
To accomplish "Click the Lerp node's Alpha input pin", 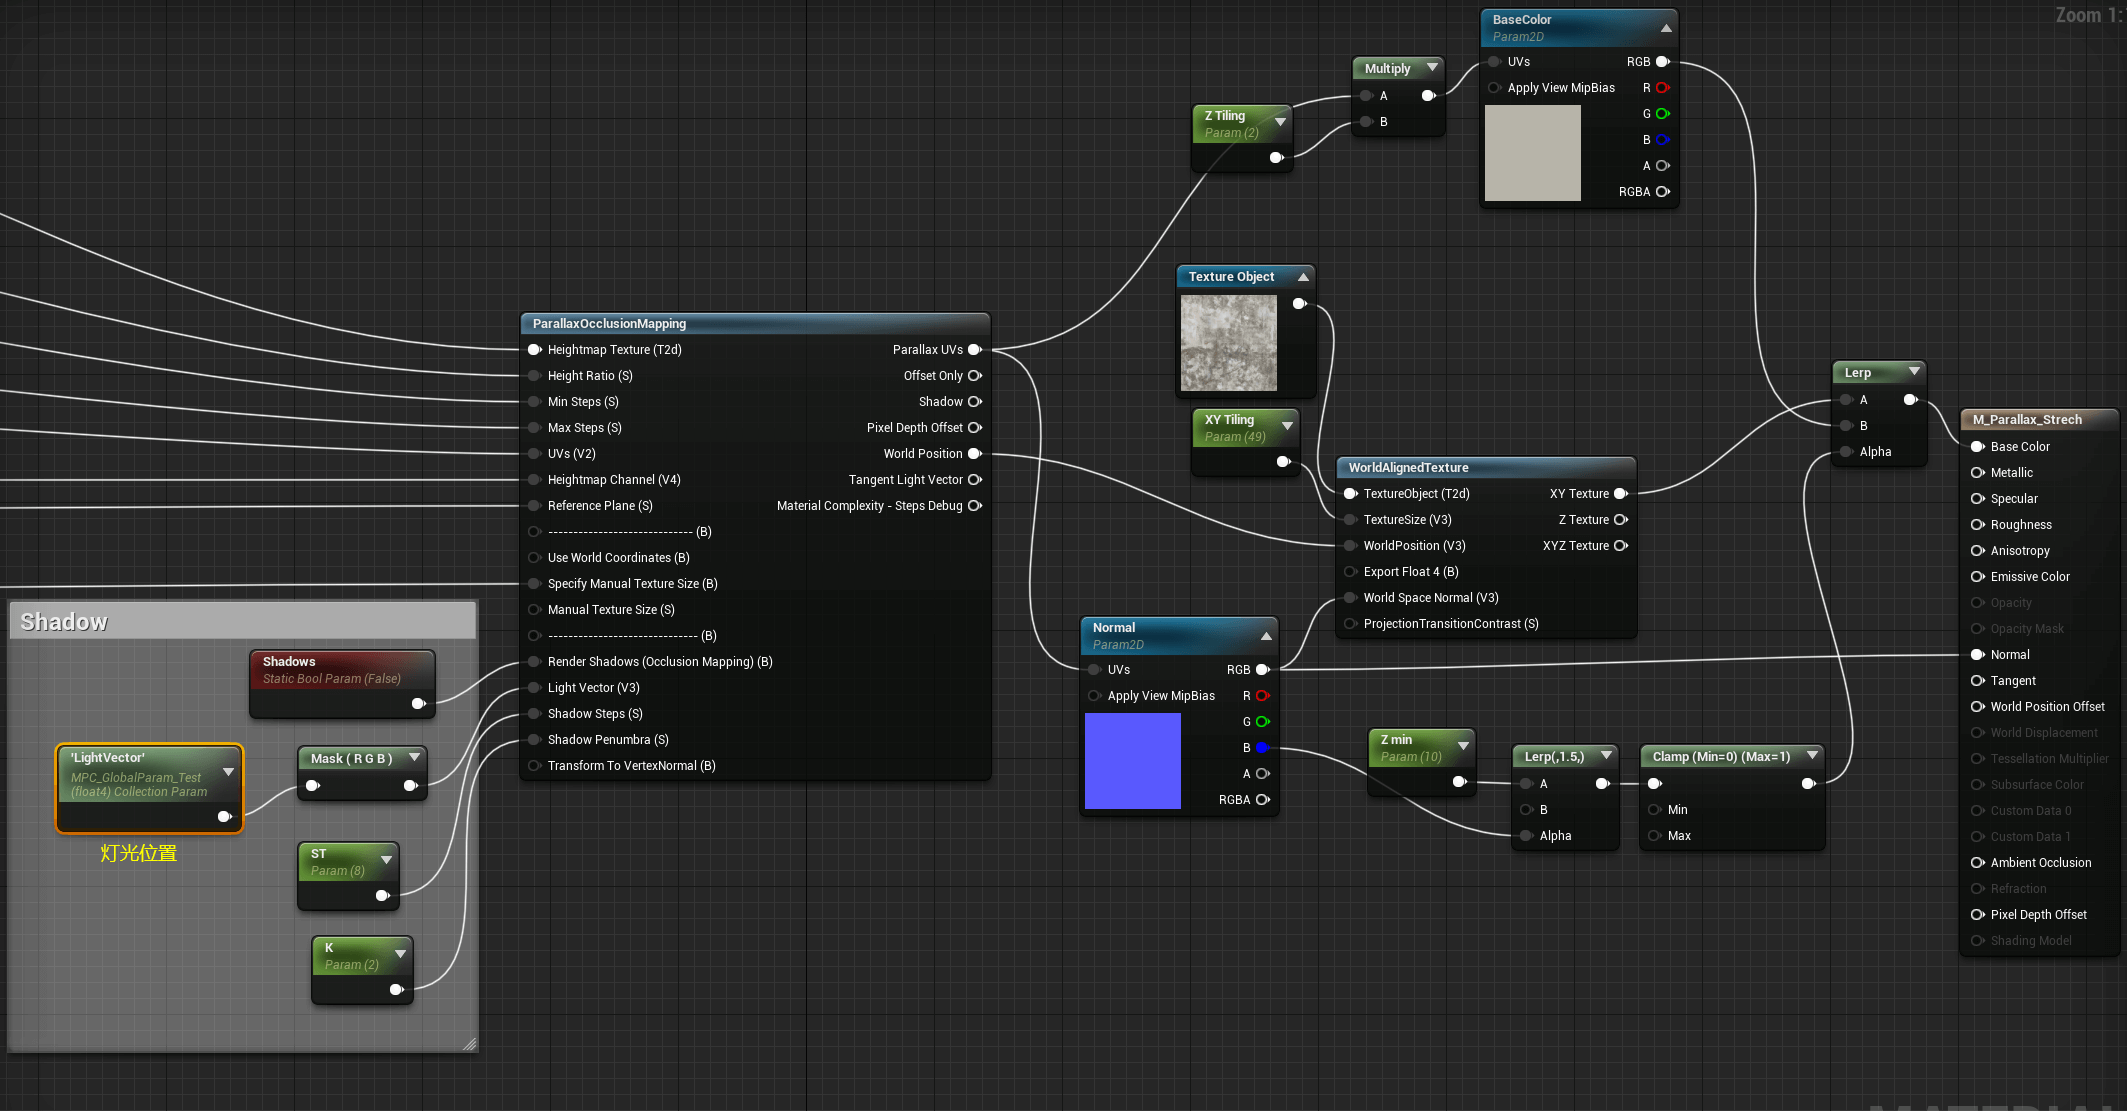I will click(1846, 452).
